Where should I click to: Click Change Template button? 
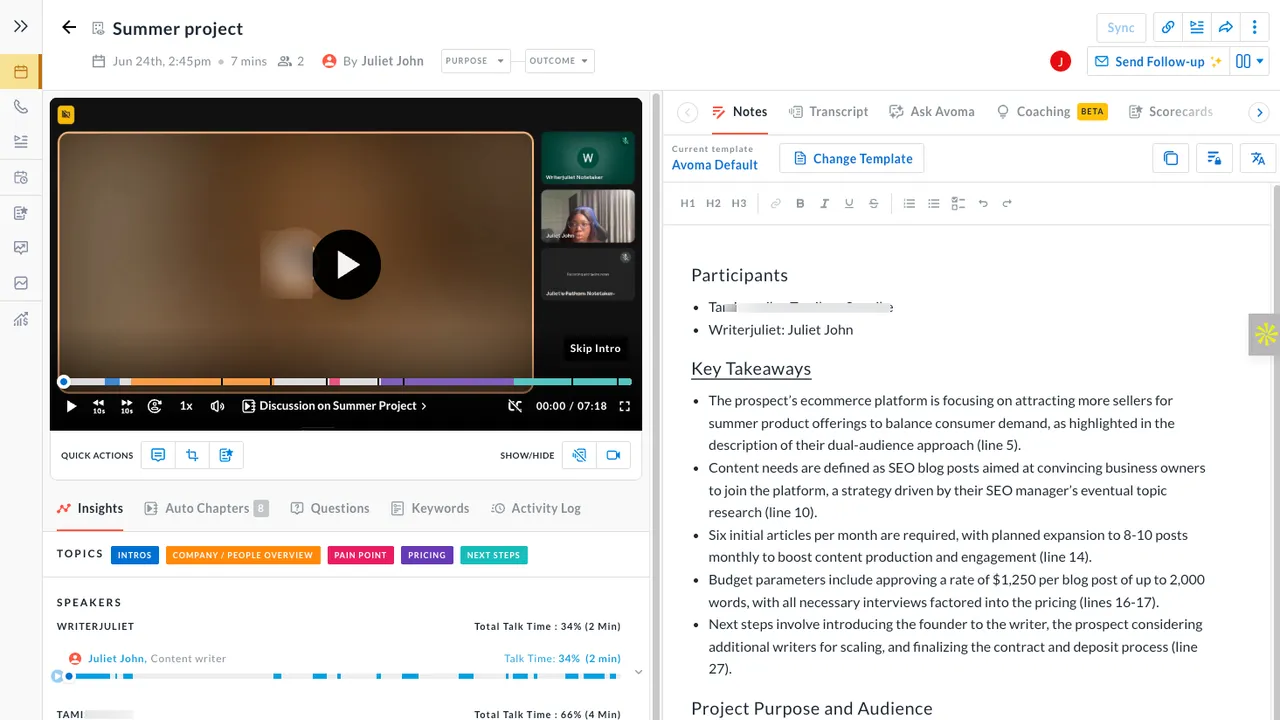coord(852,158)
